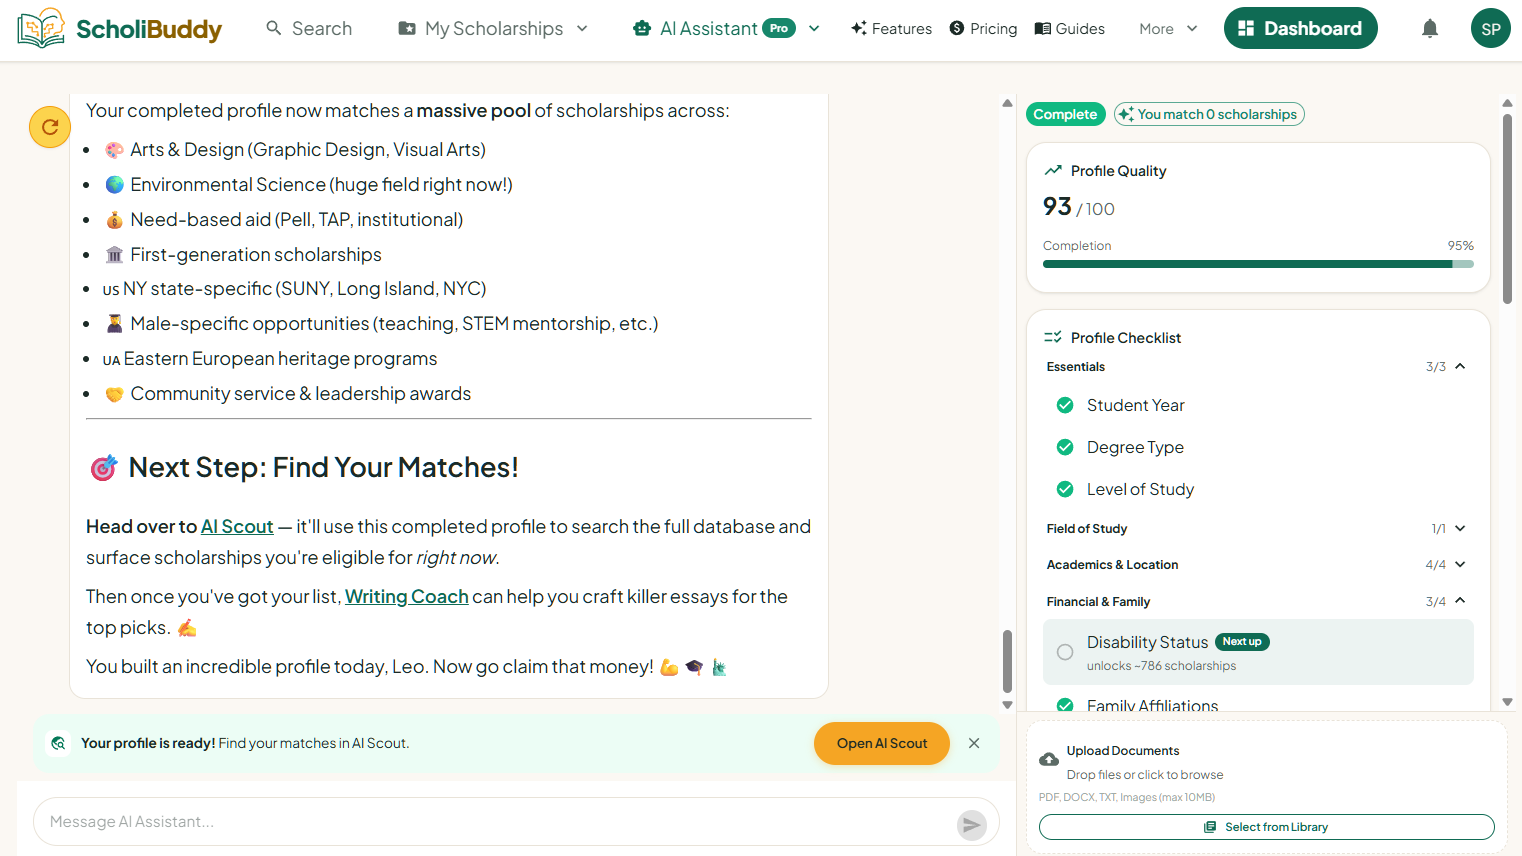Click 'unlocks ~786 scholarships' text

(x=1161, y=666)
